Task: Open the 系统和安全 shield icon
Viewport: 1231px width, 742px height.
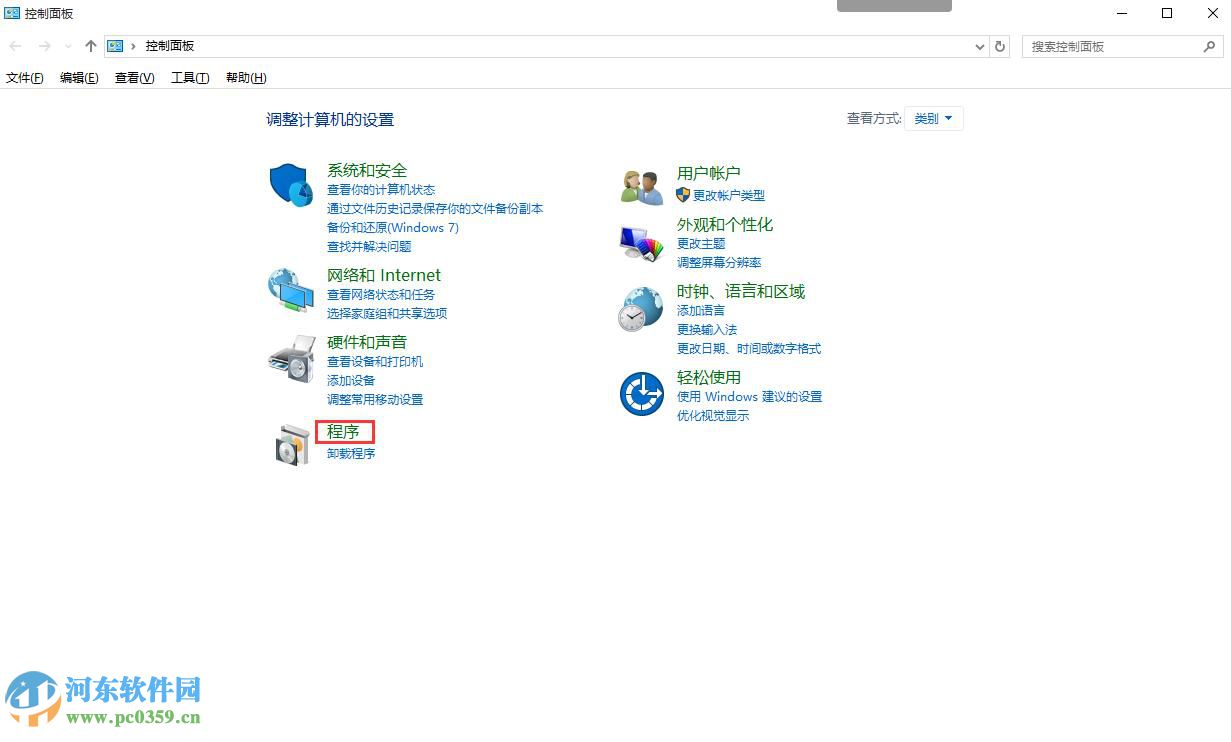Action: click(x=290, y=185)
